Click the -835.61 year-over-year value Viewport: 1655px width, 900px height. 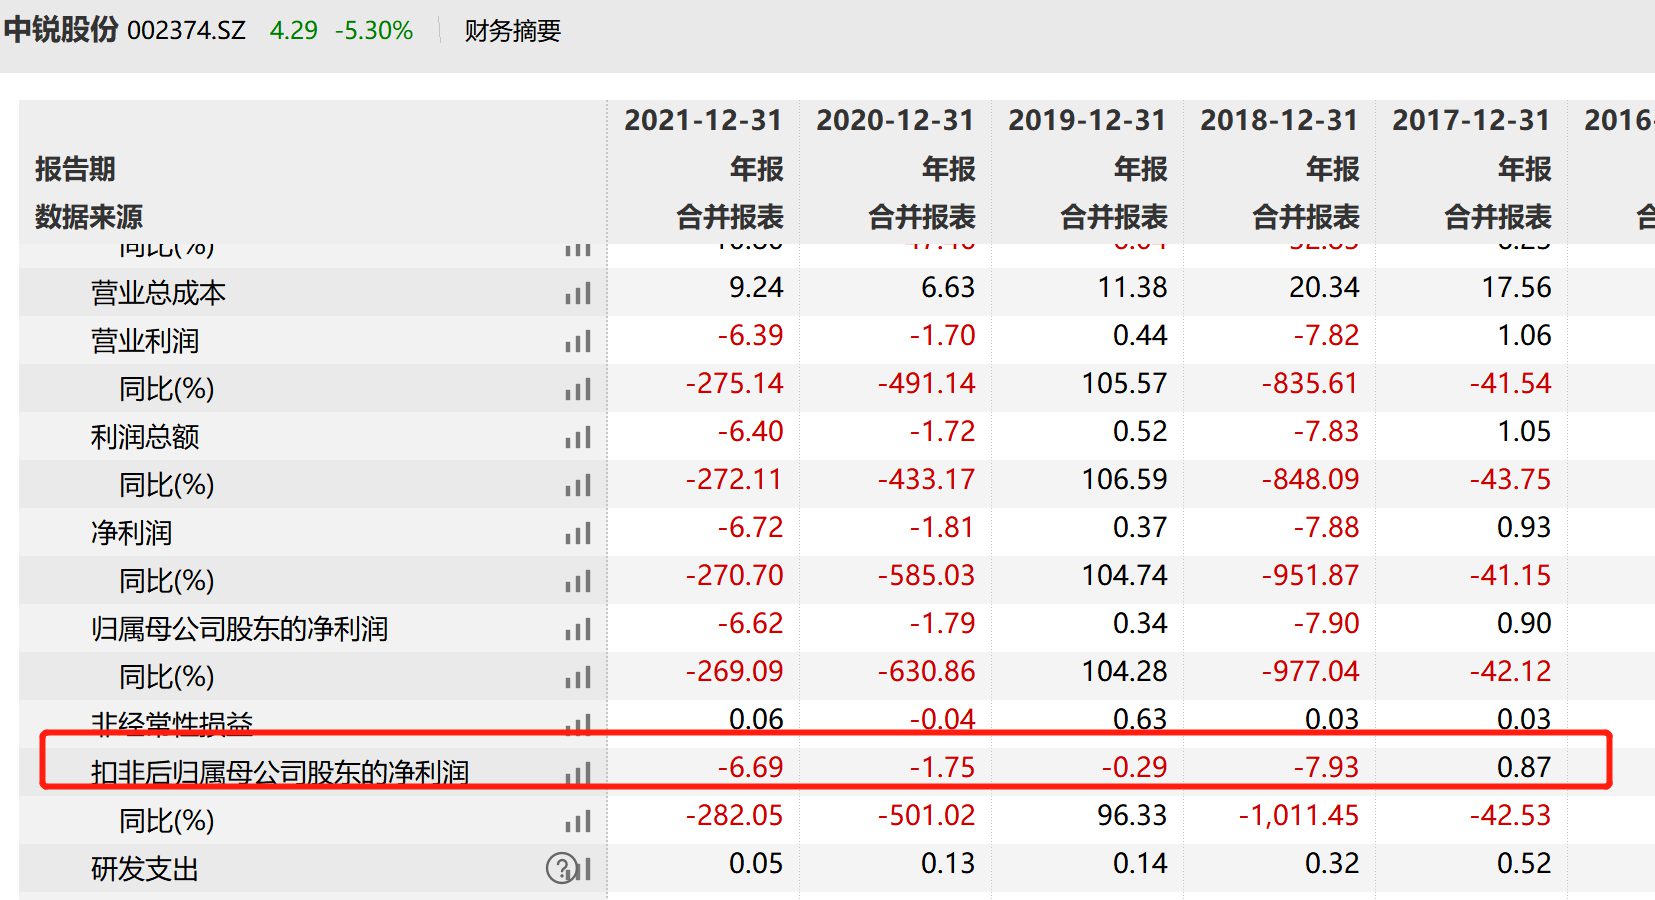[1310, 384]
